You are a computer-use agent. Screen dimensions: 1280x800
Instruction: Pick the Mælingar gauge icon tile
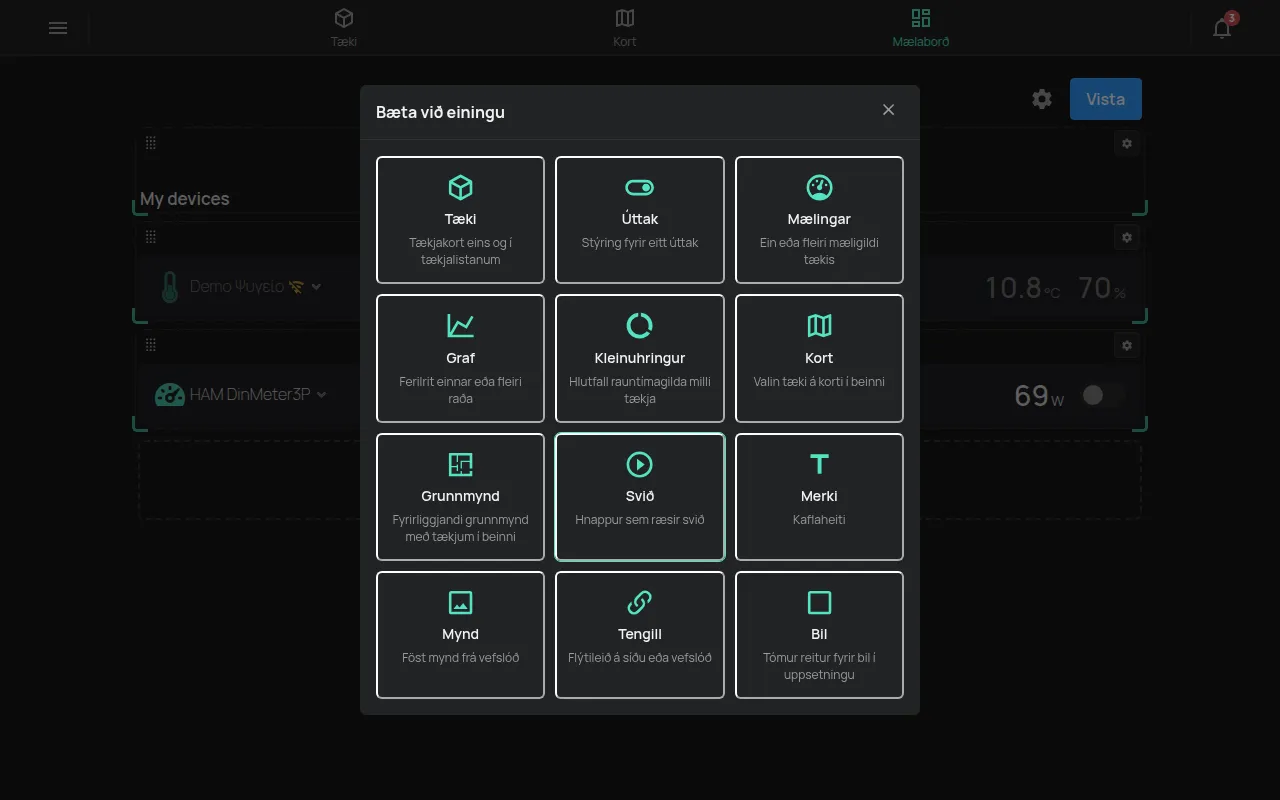tap(819, 220)
